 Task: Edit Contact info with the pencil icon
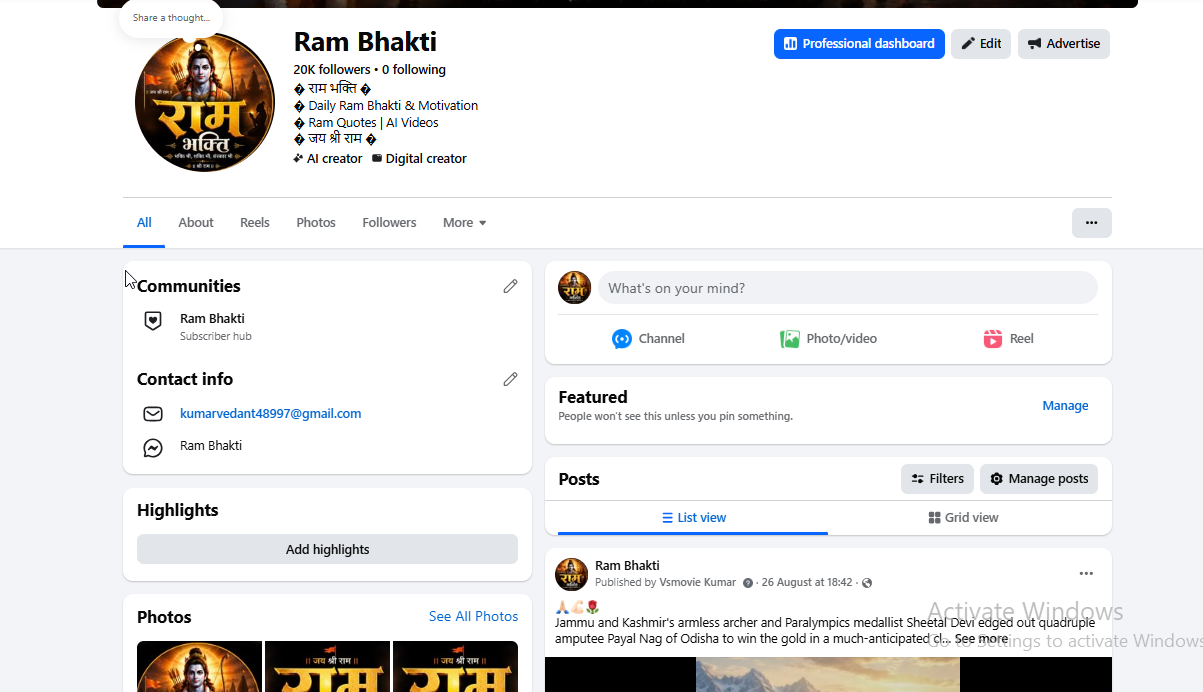510,379
